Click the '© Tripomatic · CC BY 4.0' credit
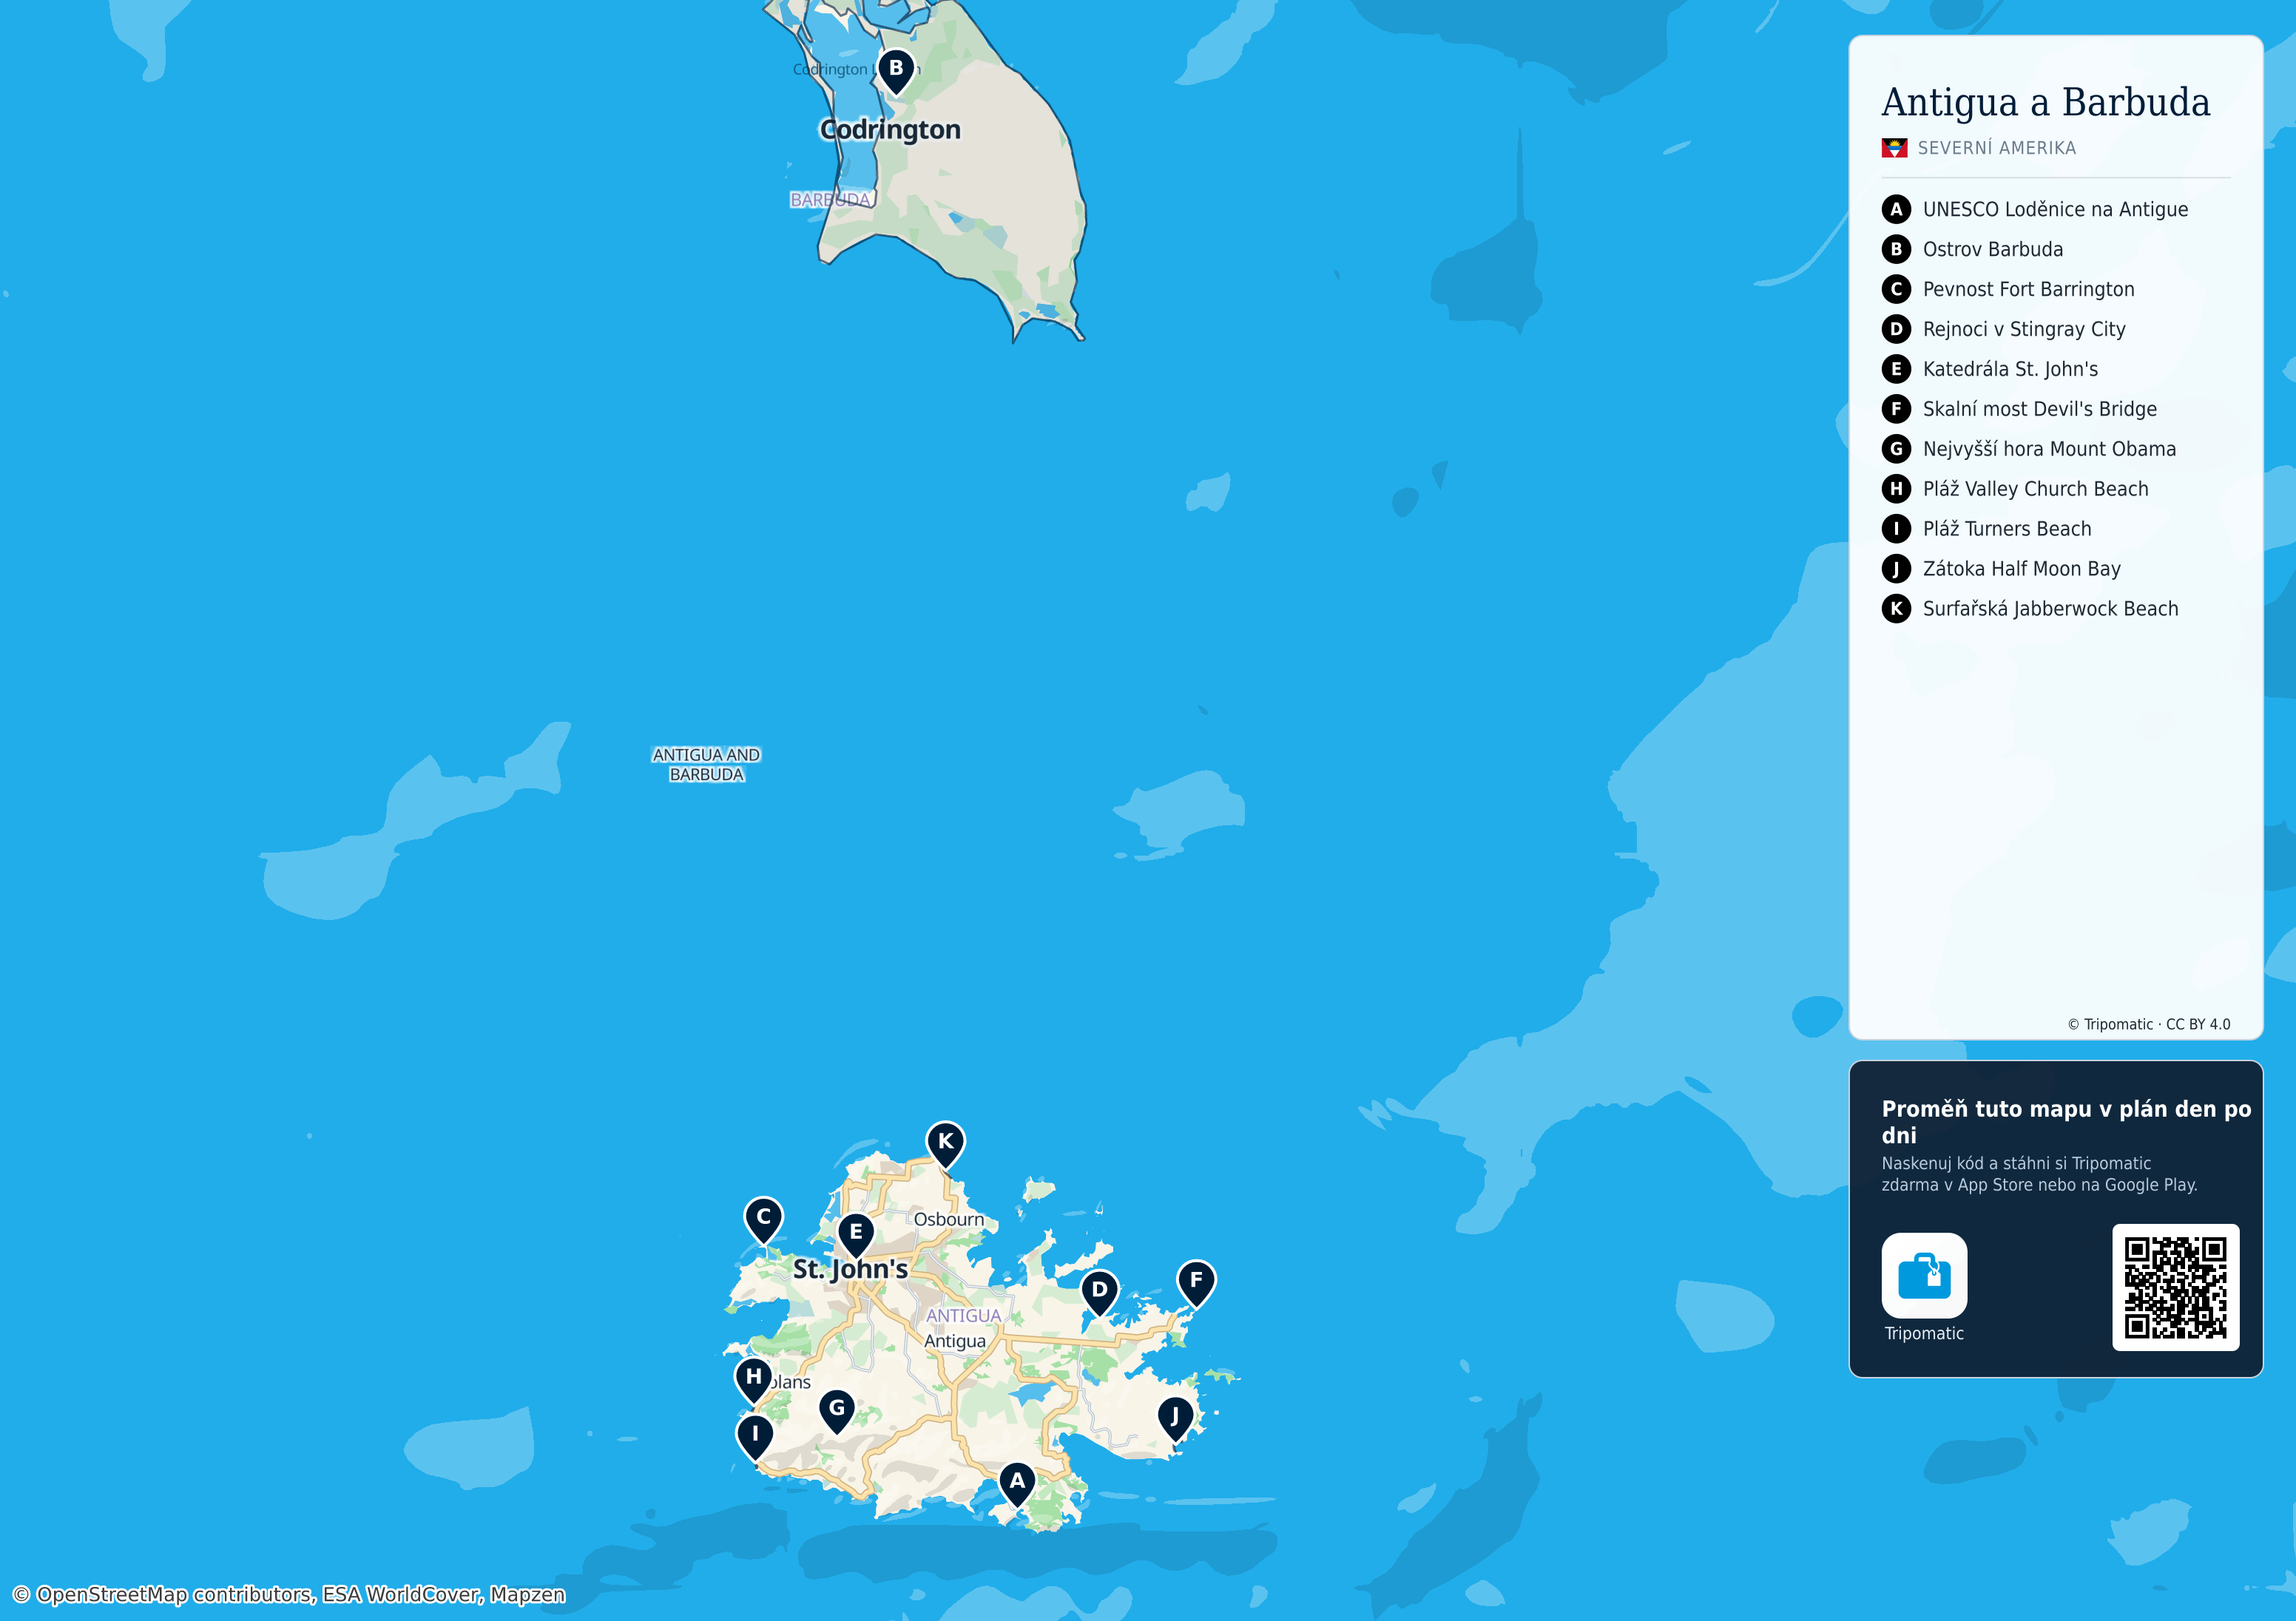This screenshot has height=1621, width=2296. pyautogui.click(x=2148, y=1024)
